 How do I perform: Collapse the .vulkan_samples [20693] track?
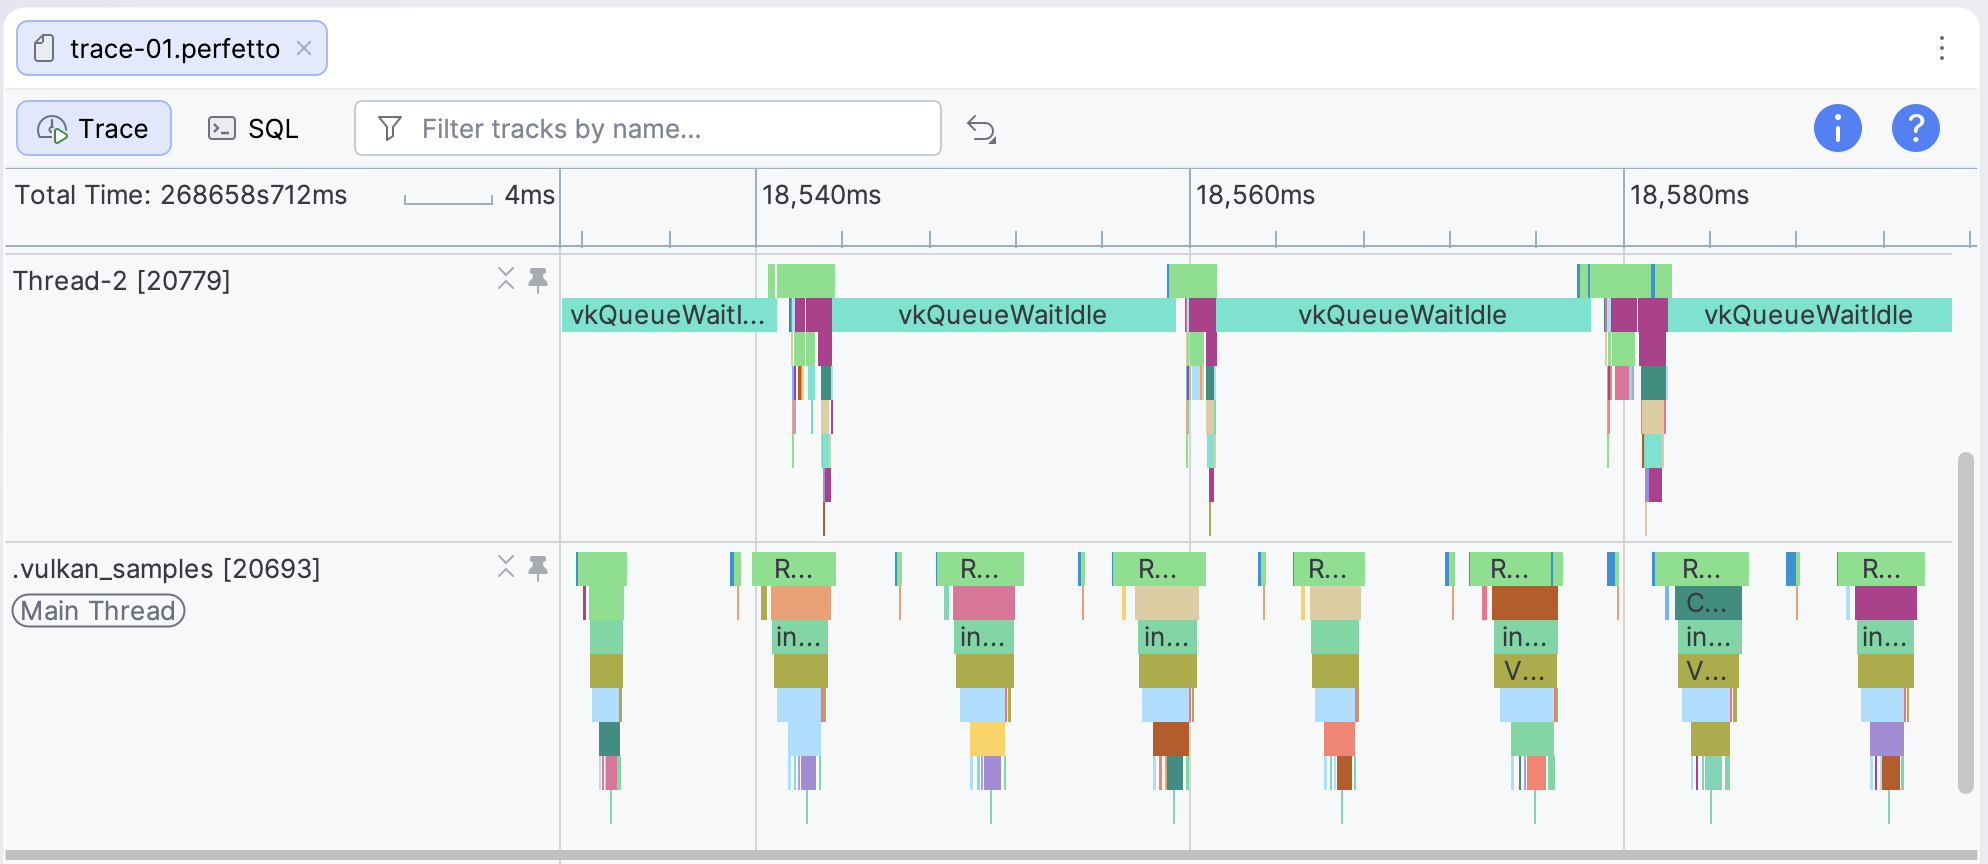[x=506, y=567]
